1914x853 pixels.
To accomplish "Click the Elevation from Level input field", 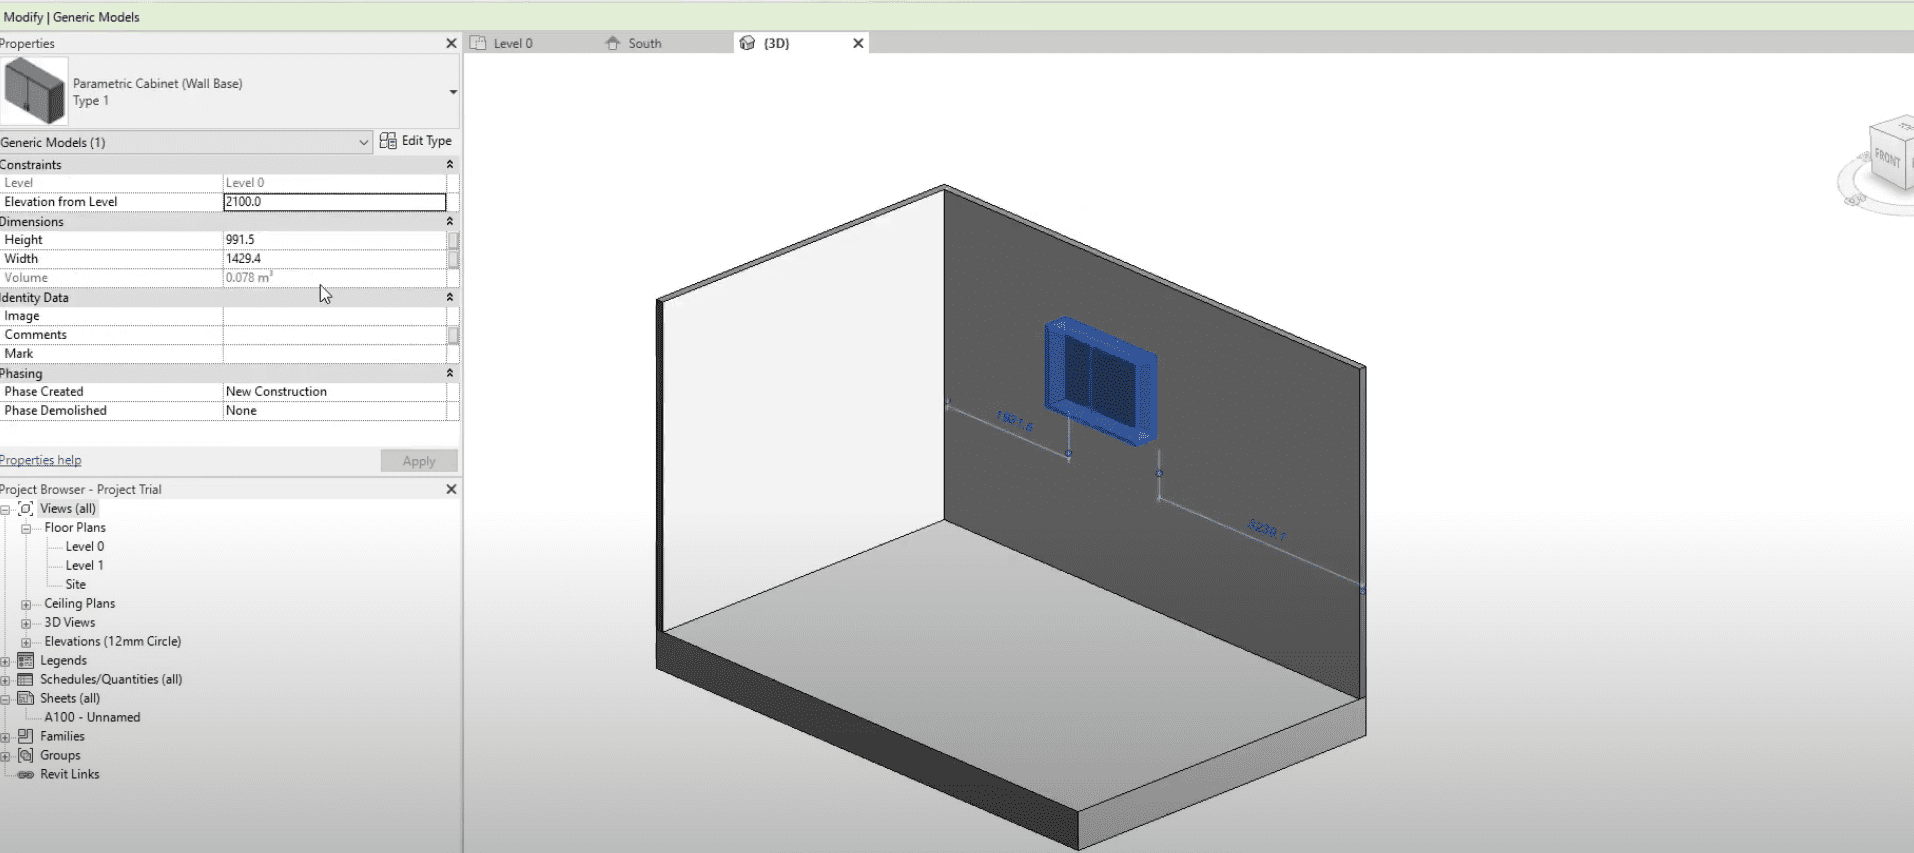I will (x=334, y=202).
